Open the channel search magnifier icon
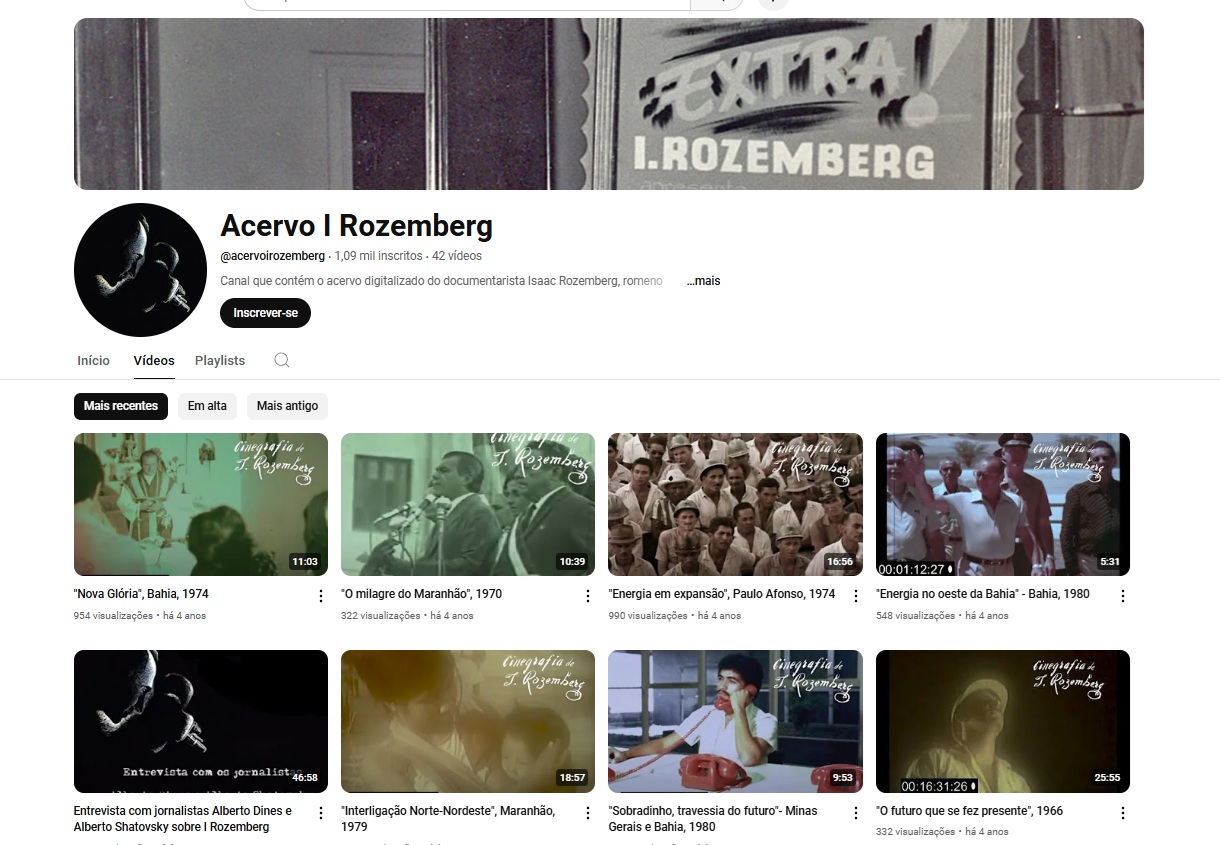This screenshot has width=1220, height=845. tap(282, 360)
